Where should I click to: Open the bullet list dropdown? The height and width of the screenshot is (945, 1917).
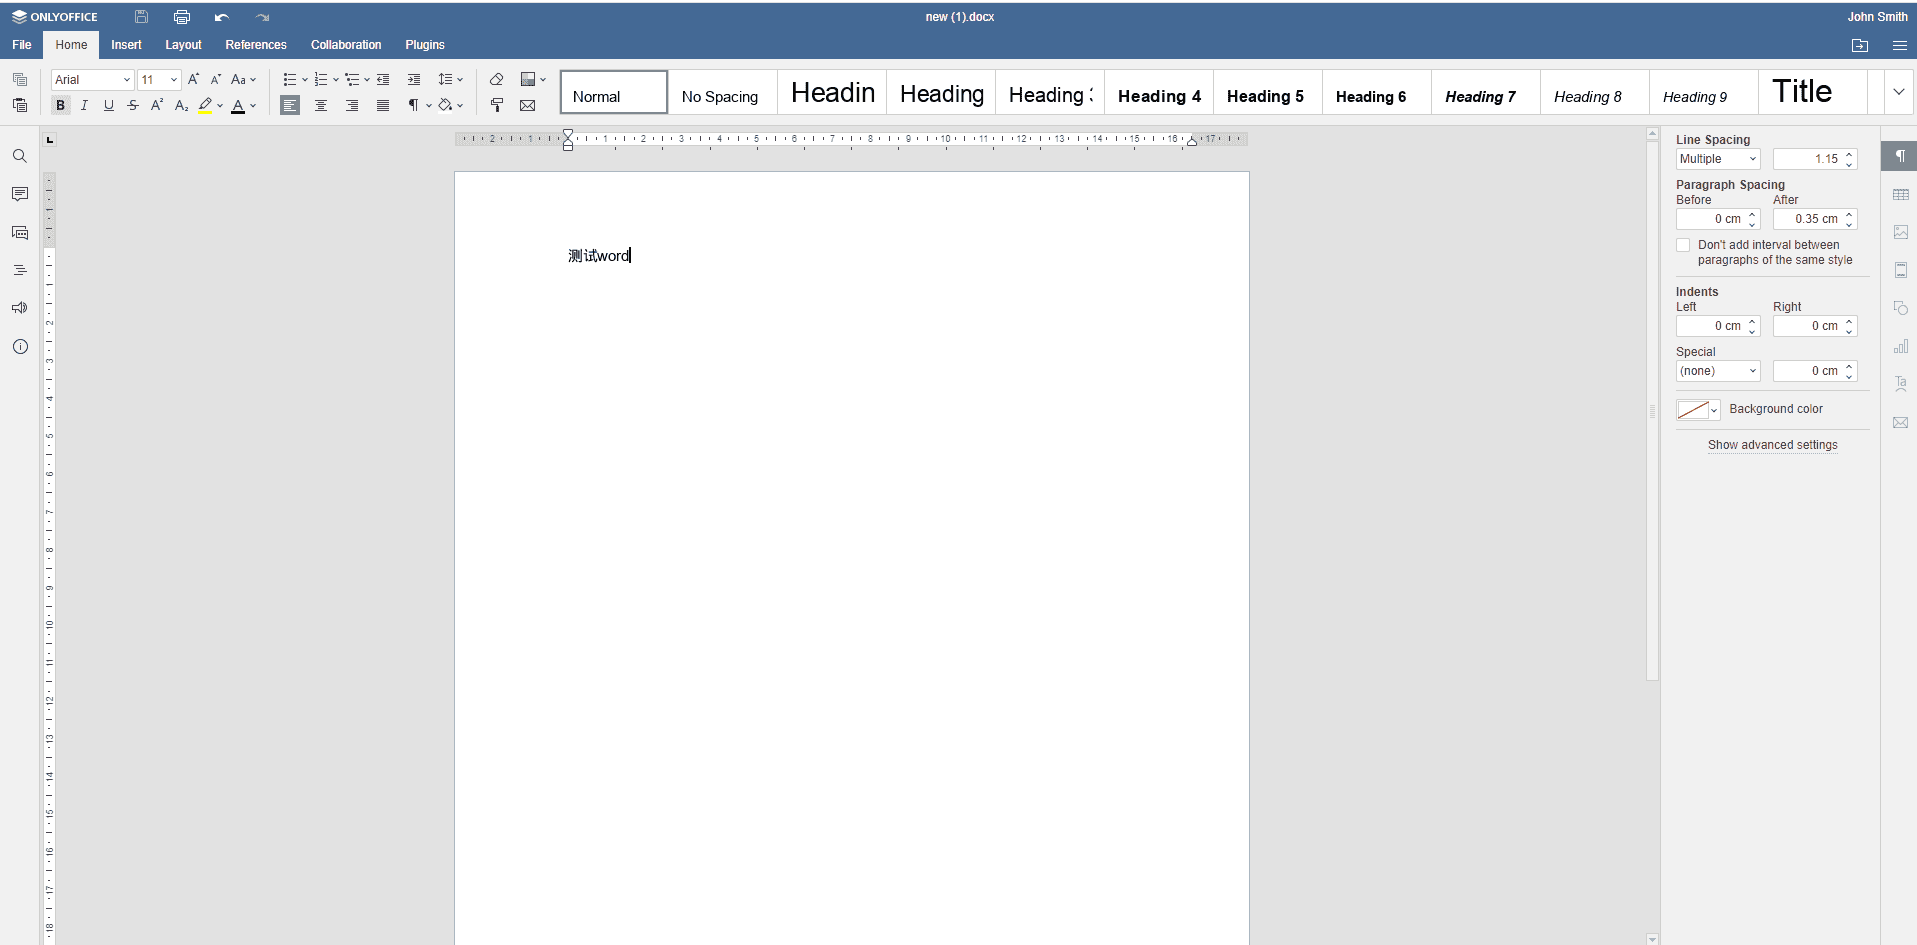click(305, 79)
